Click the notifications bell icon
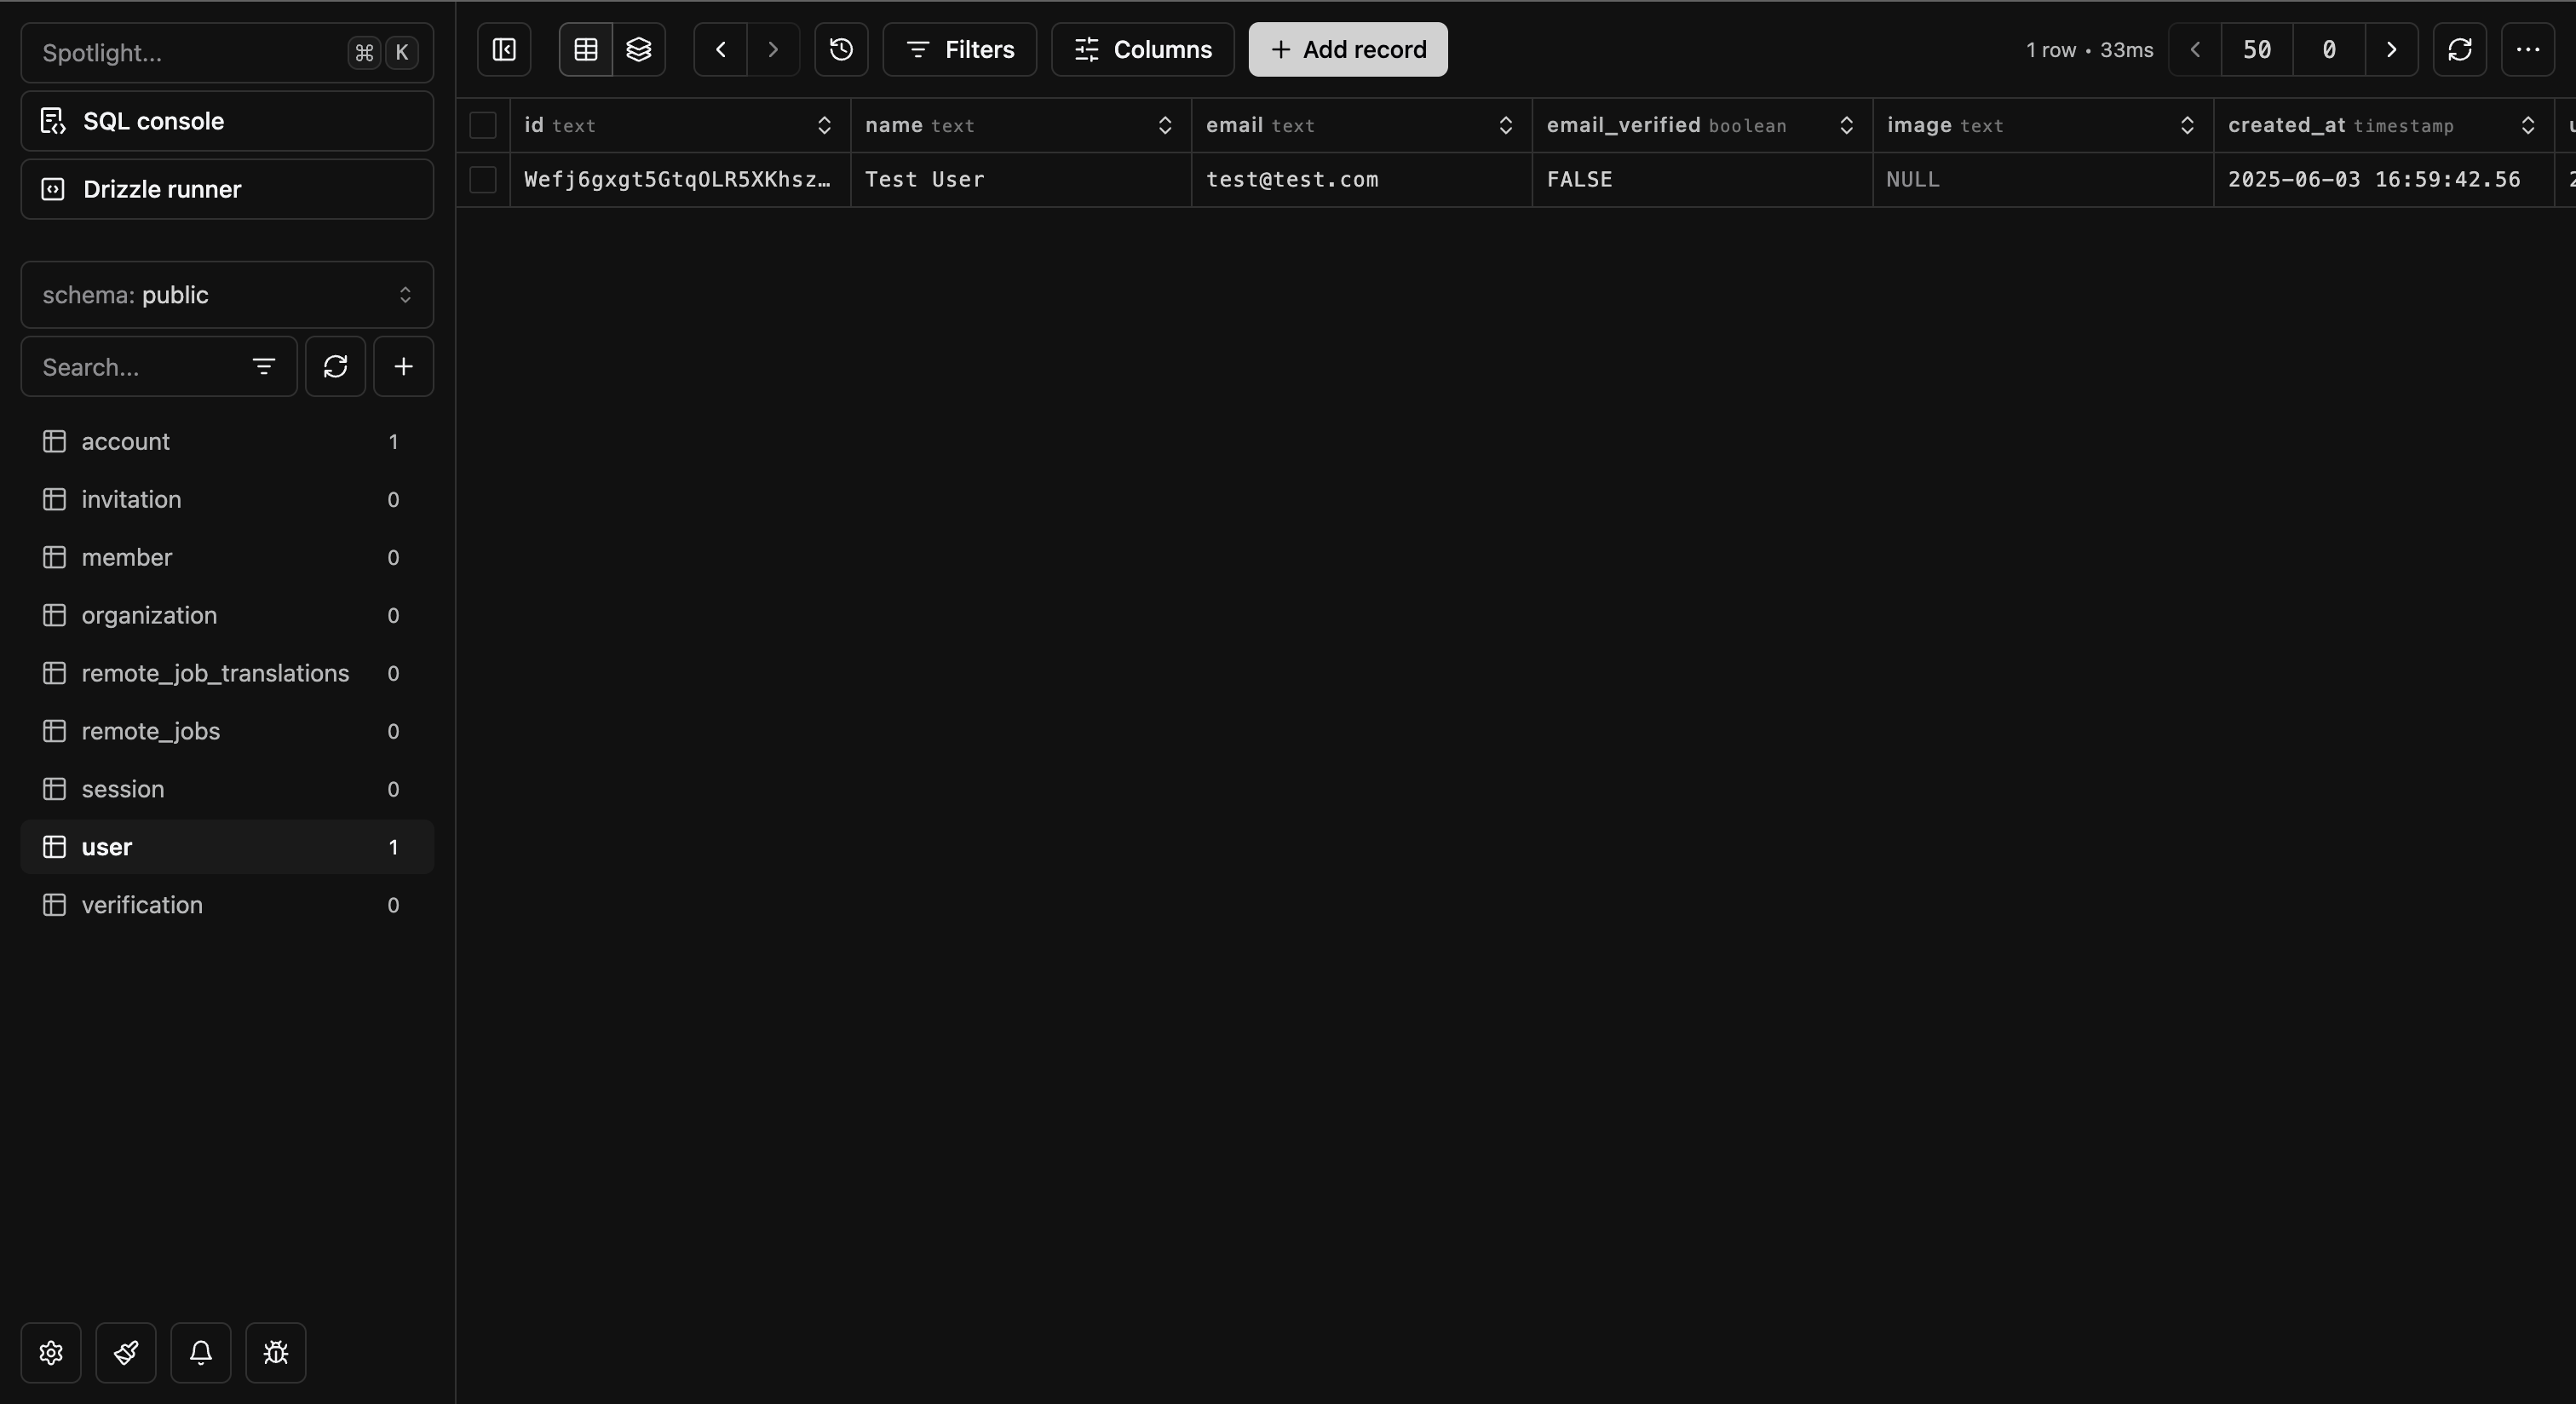2576x1404 pixels. 201,1353
